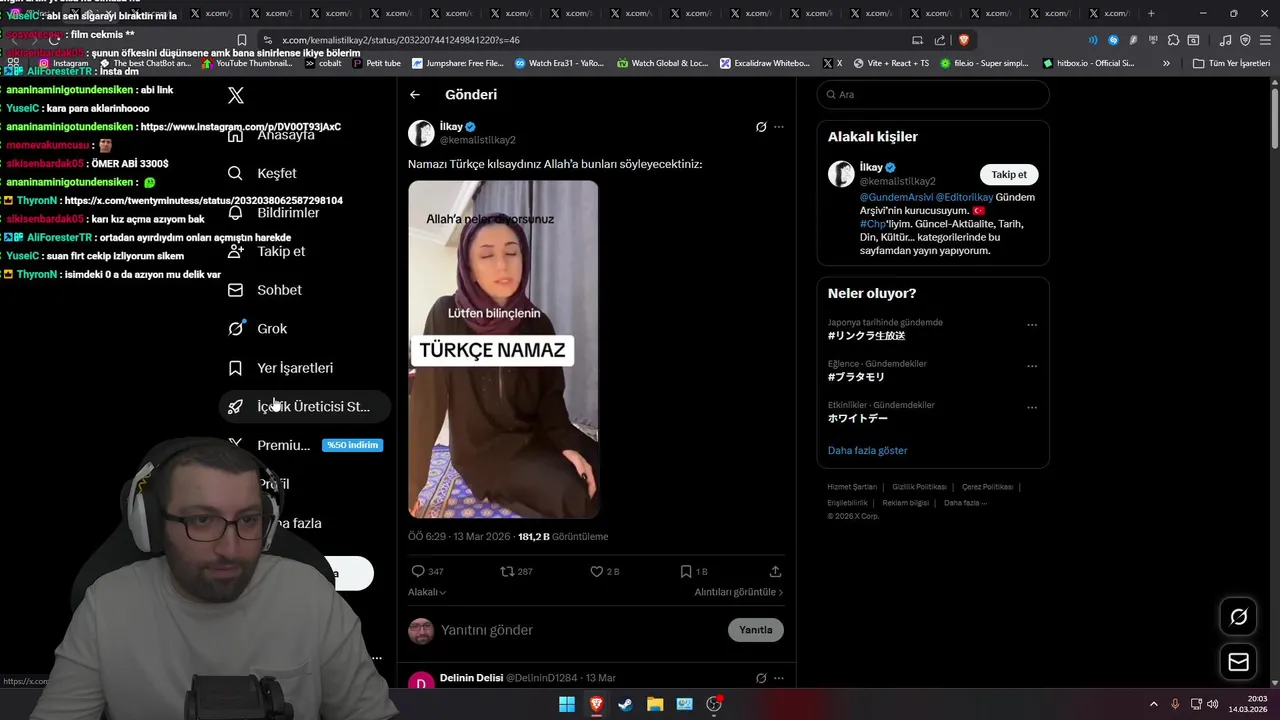Open Yer İşaretleri in the sidebar
Screen dimensions: 1280x720
[x=281, y=367]
